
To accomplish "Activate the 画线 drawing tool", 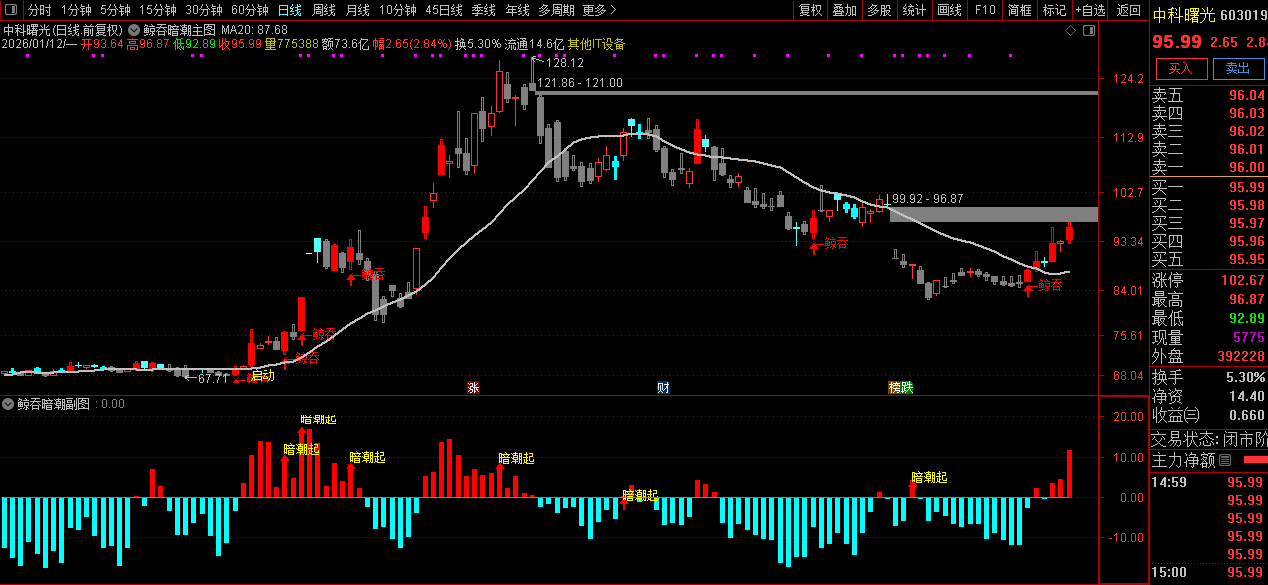I will (949, 10).
